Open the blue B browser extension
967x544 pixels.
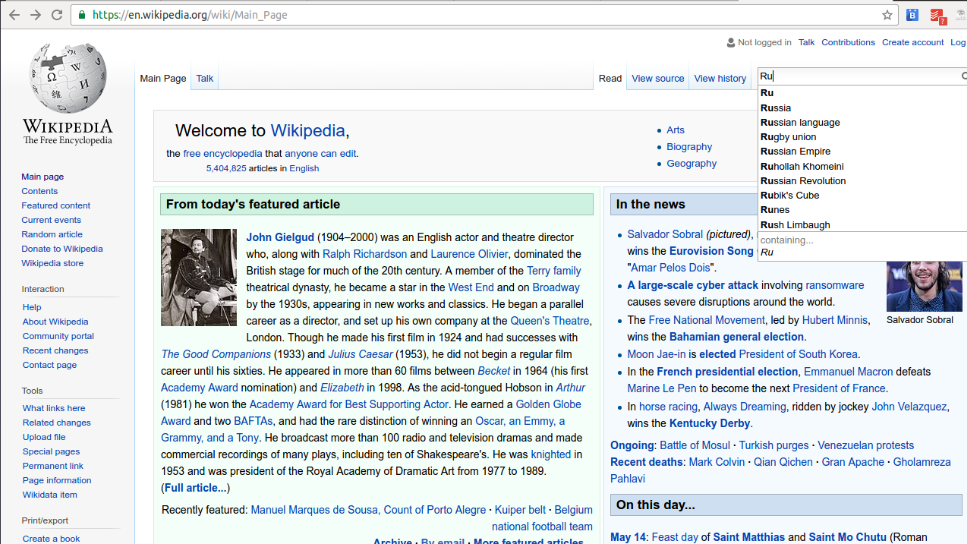point(912,15)
